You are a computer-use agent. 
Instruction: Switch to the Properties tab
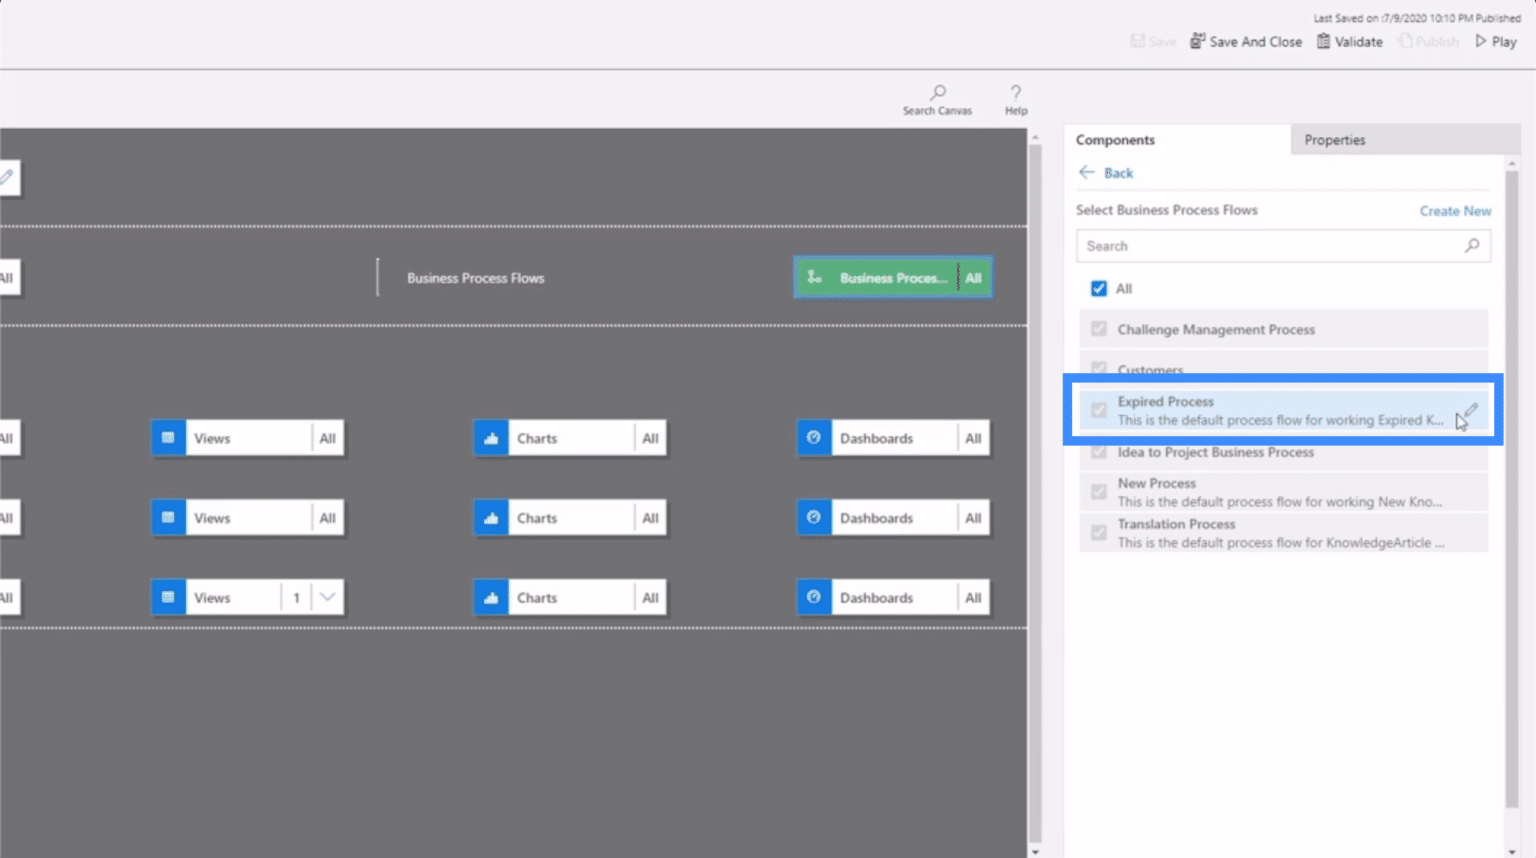(x=1404, y=140)
